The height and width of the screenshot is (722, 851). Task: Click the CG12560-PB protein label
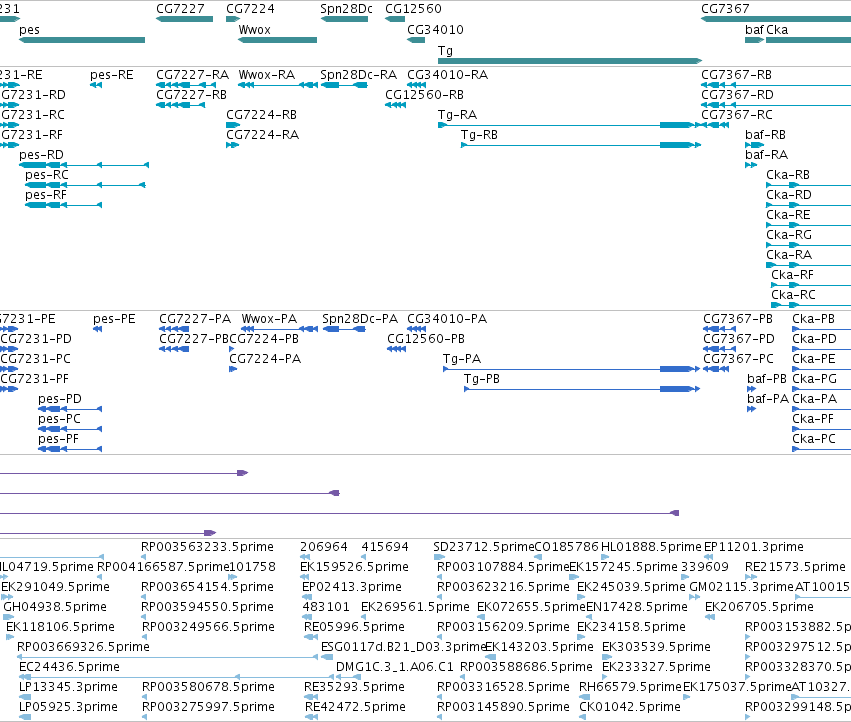(x=426, y=339)
